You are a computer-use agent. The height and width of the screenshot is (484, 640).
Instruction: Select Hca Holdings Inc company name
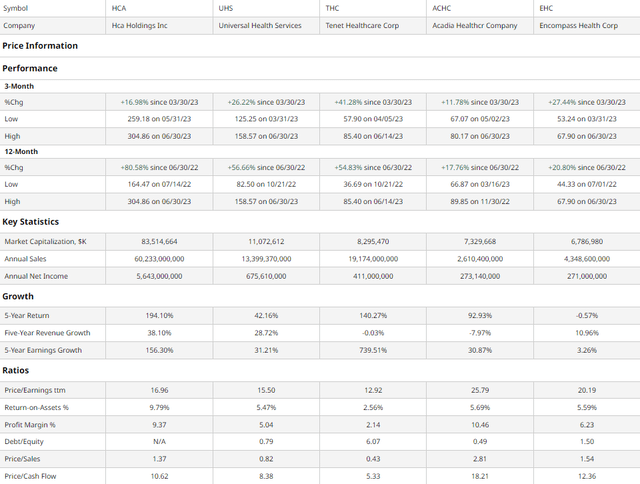pos(140,25)
